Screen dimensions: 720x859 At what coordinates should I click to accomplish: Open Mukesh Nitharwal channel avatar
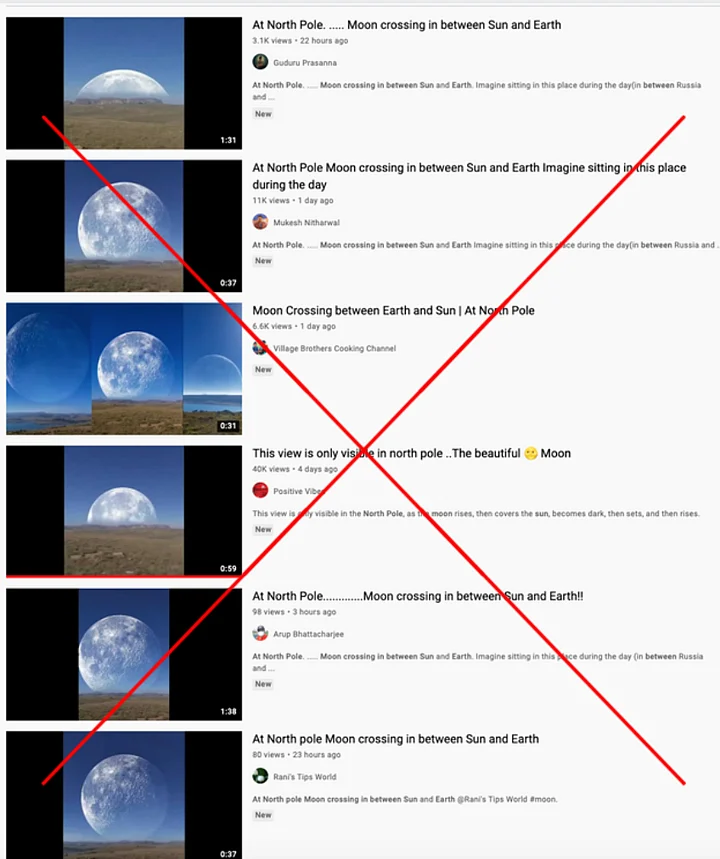click(260, 222)
